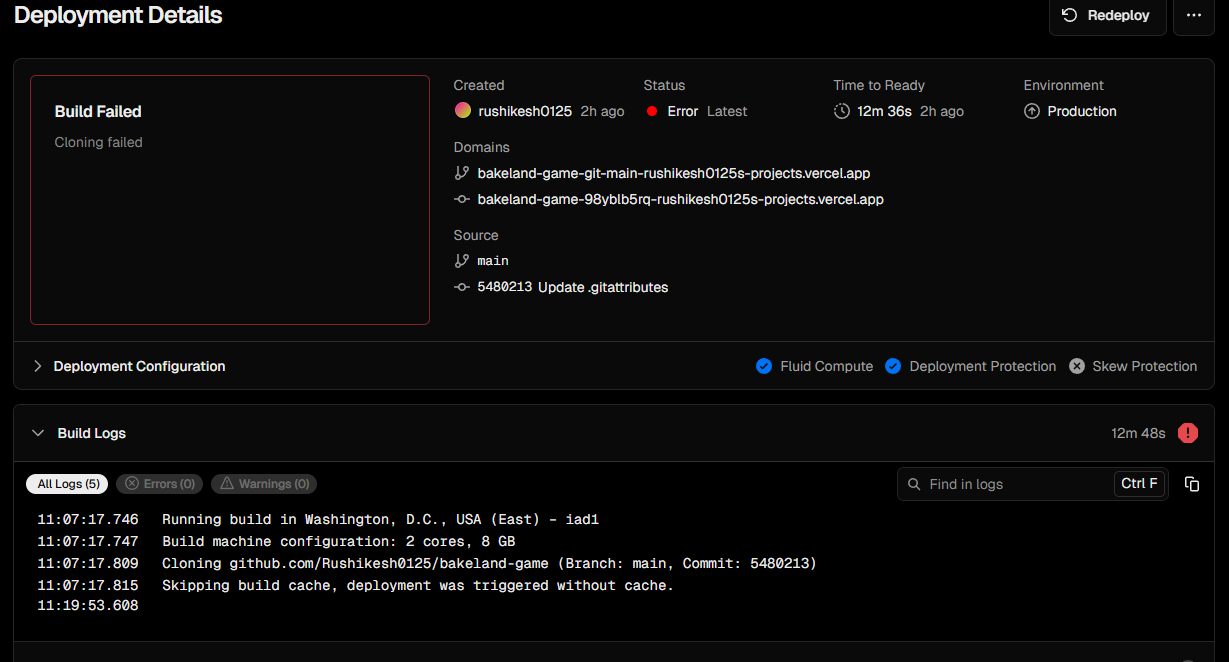Click the last log timestamp 11:19:53.608

click(x=88, y=606)
